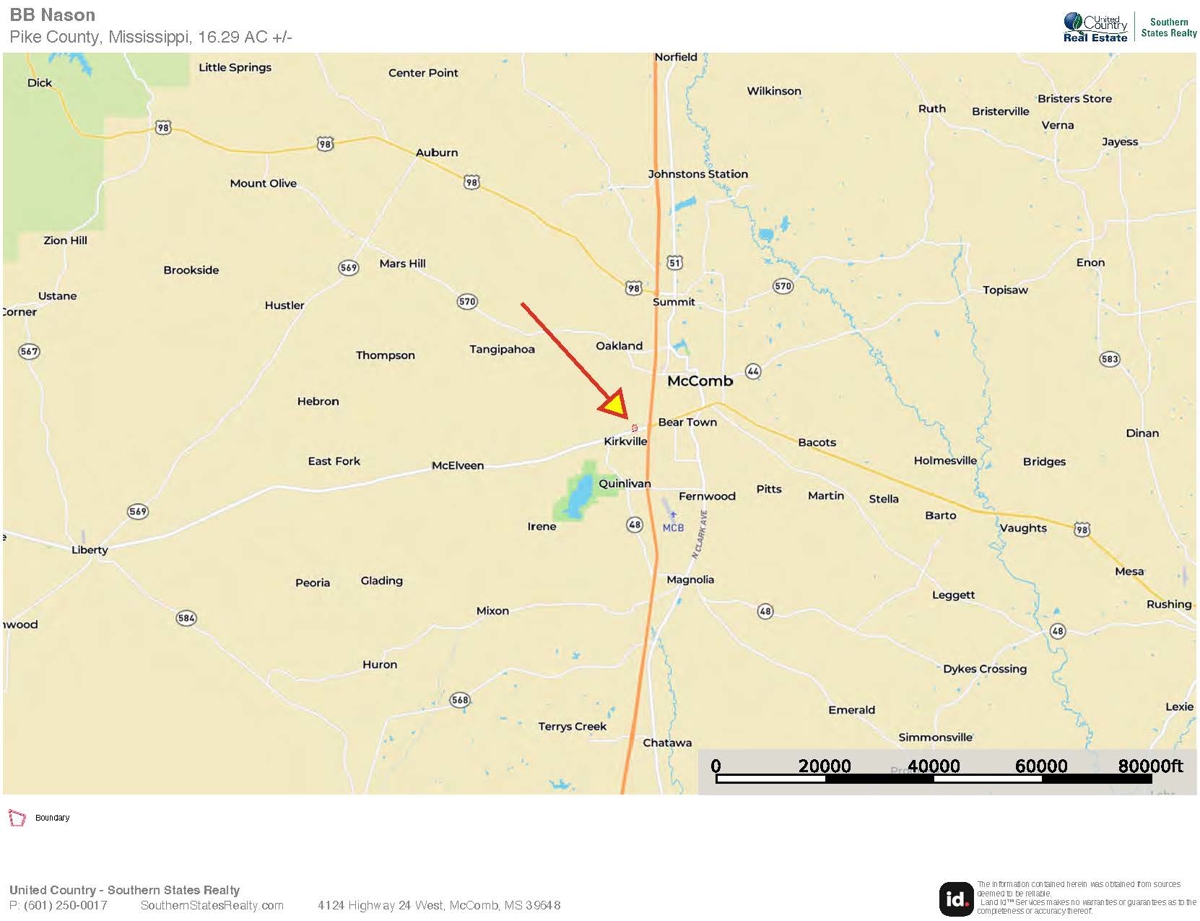Select the Magnolia town label
Screen dimensions: 1200x921
(x=690, y=580)
